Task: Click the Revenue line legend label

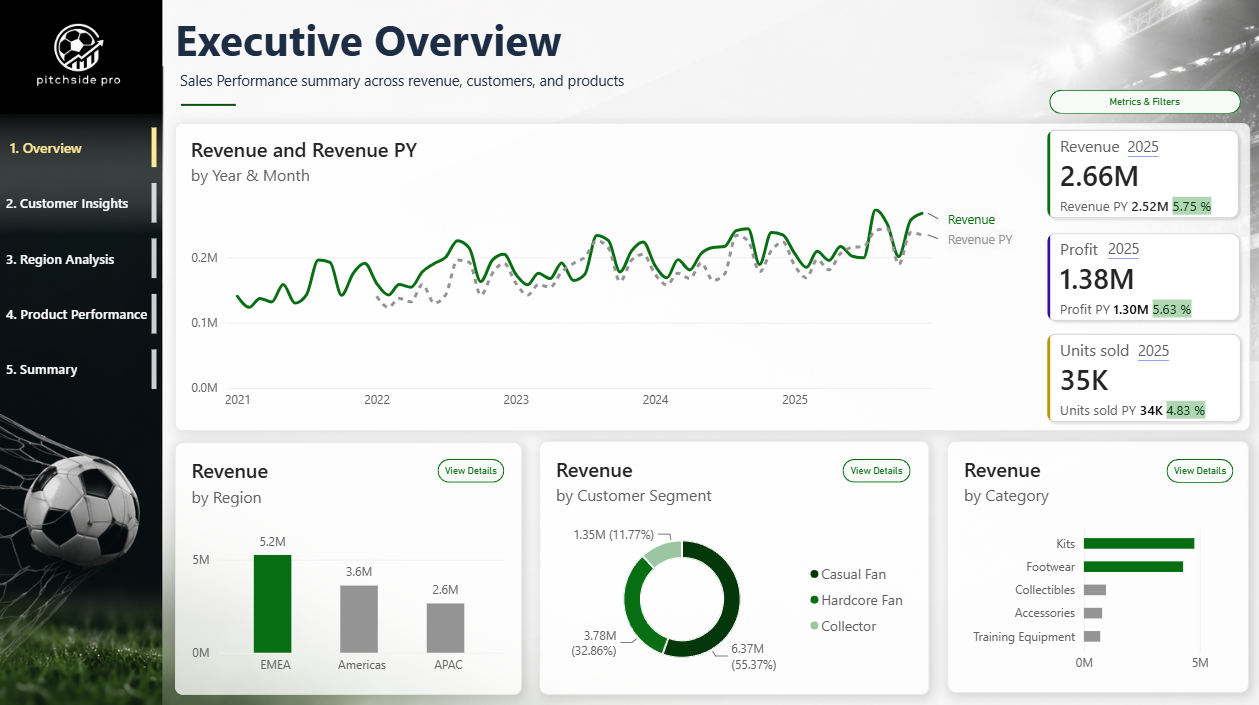Action: coord(971,220)
